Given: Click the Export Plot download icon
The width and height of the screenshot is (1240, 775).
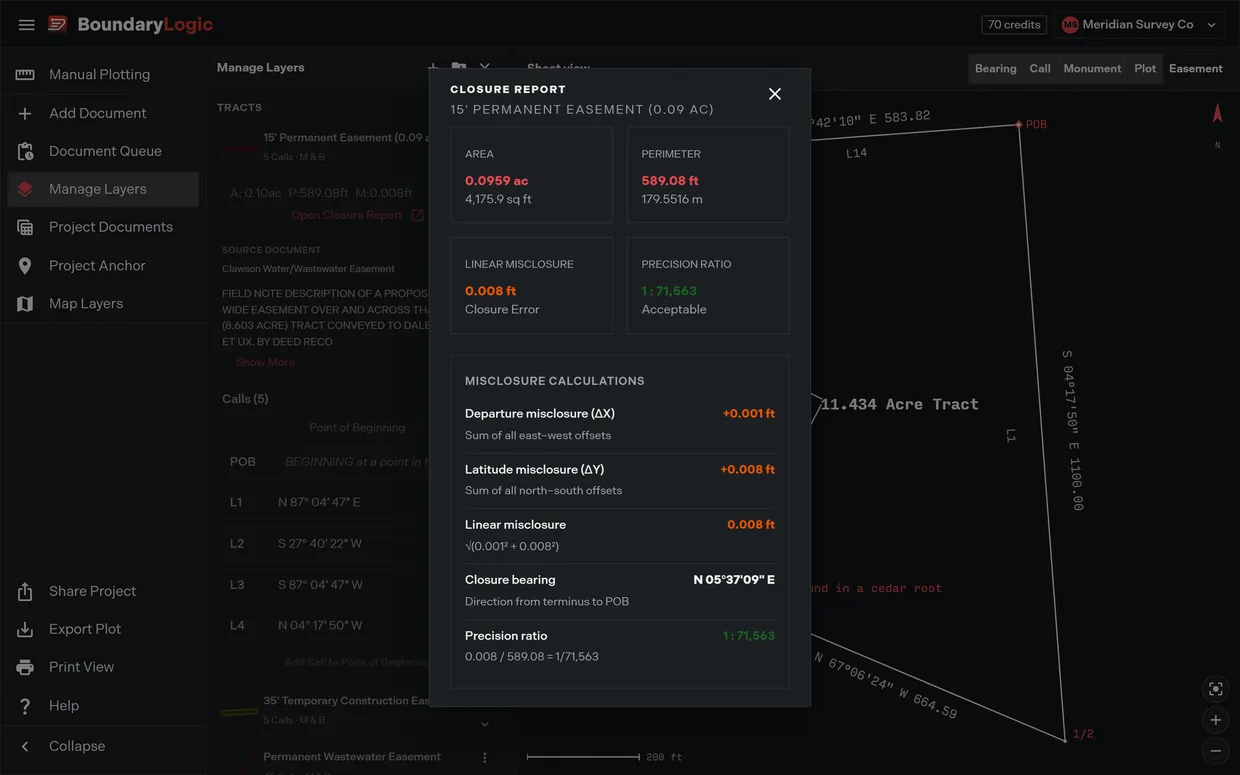Looking at the screenshot, I should 25,630.
